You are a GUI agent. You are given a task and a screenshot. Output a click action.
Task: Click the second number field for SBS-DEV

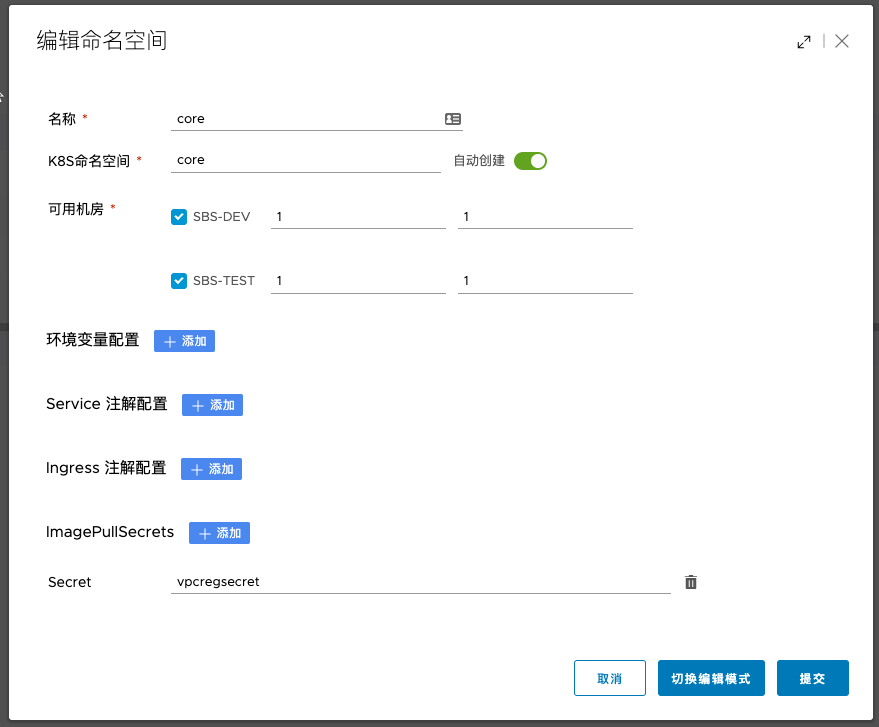(545, 217)
